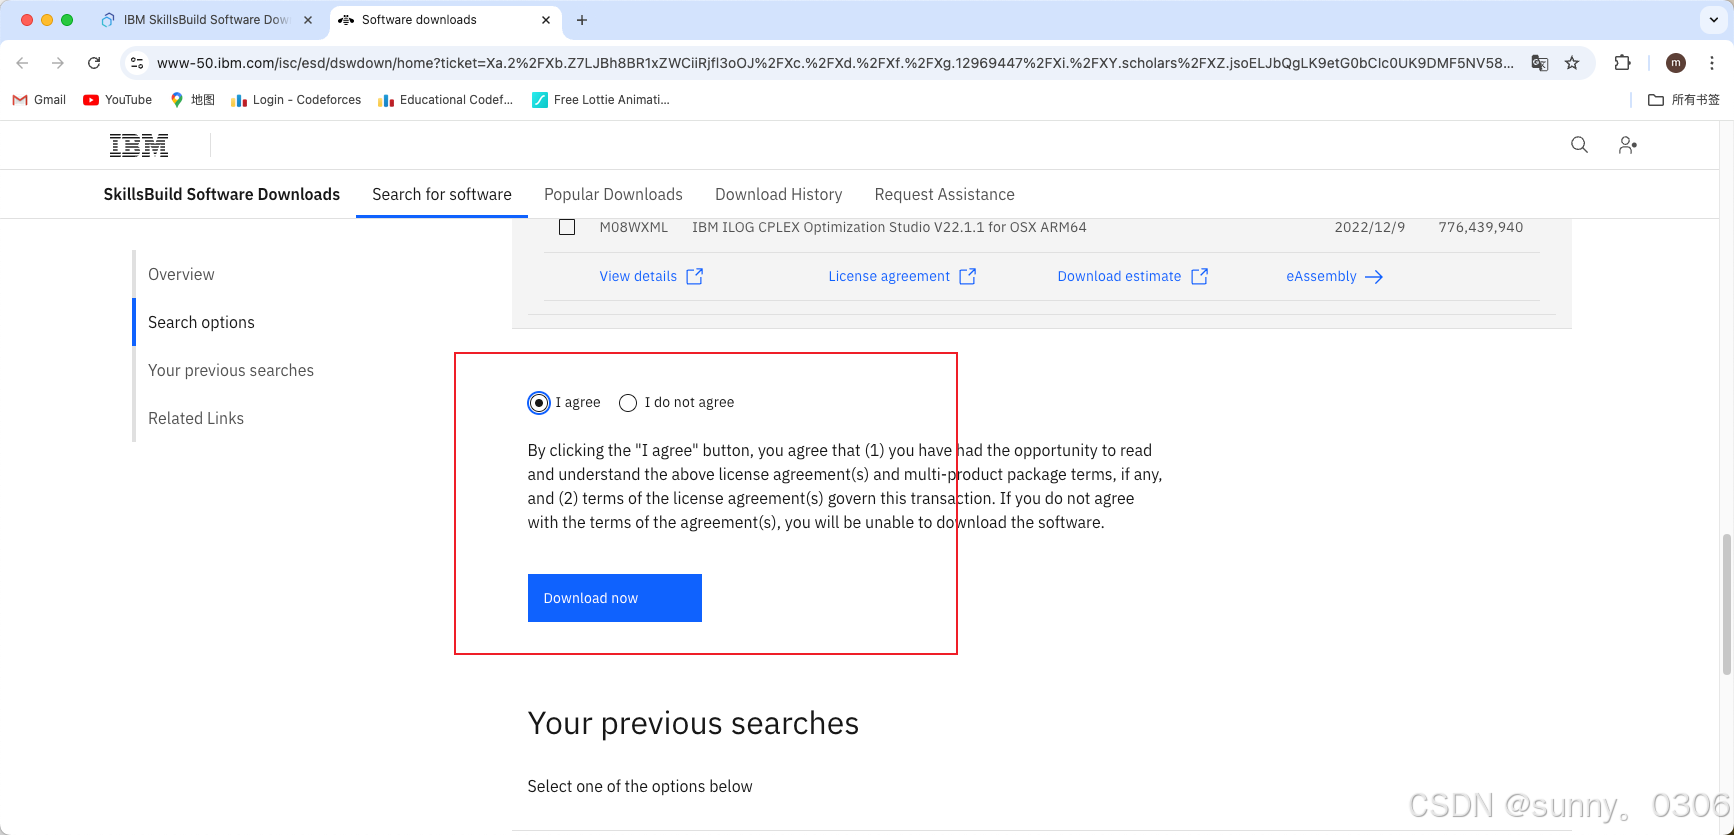The height and width of the screenshot is (835, 1734).
Task: Open the user profile icon
Action: click(1627, 145)
